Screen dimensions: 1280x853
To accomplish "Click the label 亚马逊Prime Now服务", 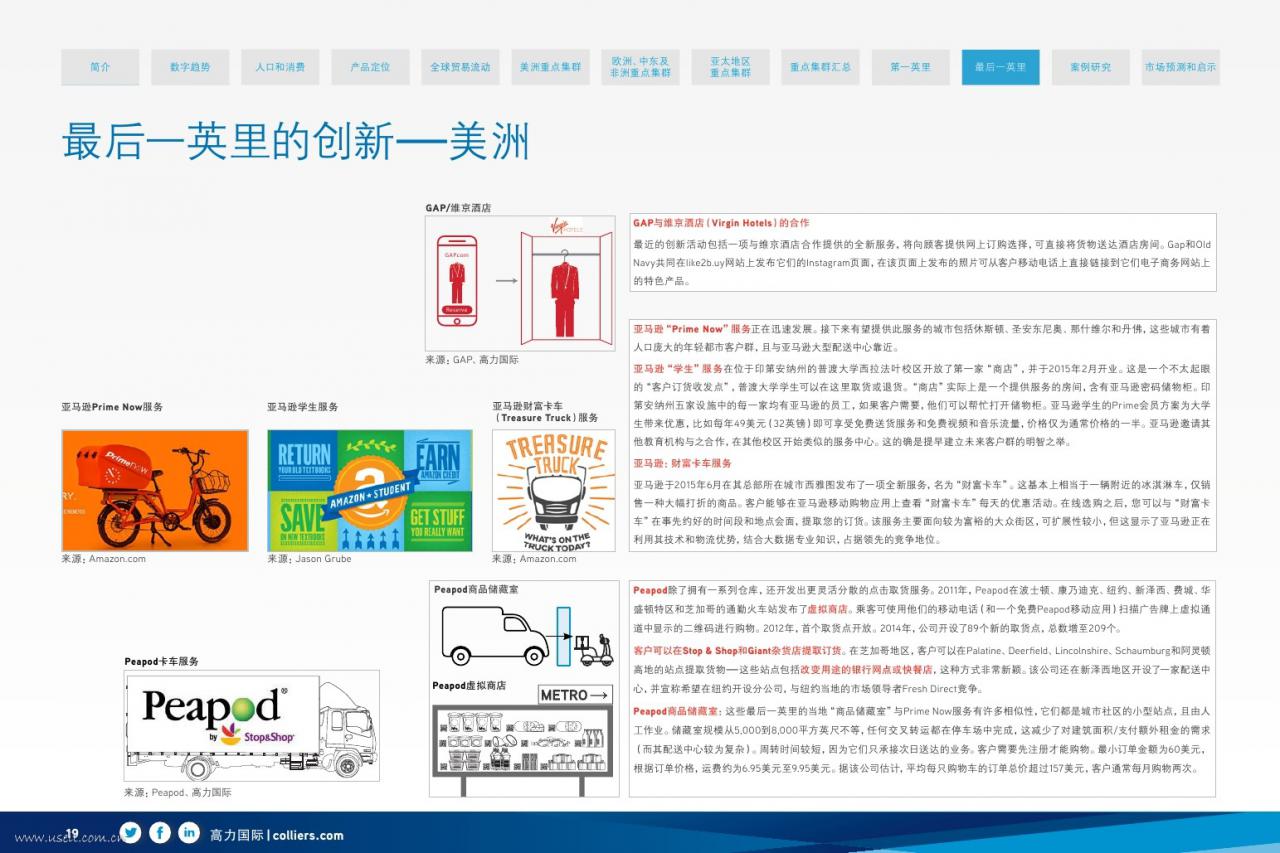I will (112, 407).
